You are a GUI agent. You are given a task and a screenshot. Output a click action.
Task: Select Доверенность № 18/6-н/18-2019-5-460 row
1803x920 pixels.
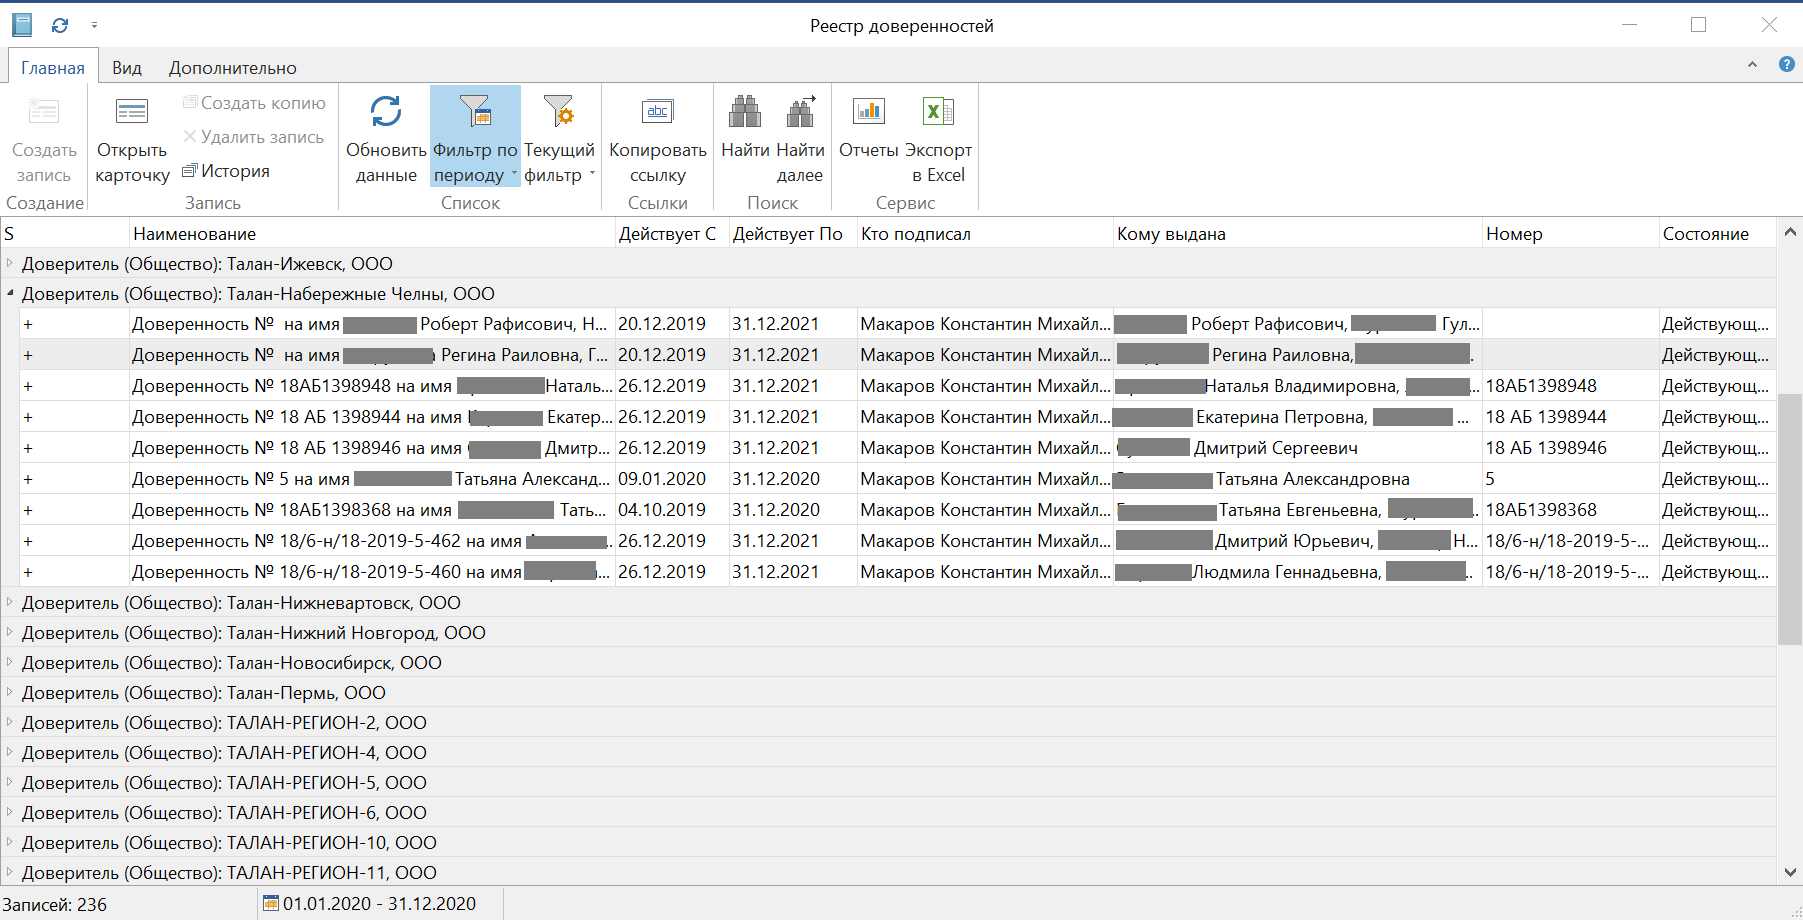pos(898,572)
